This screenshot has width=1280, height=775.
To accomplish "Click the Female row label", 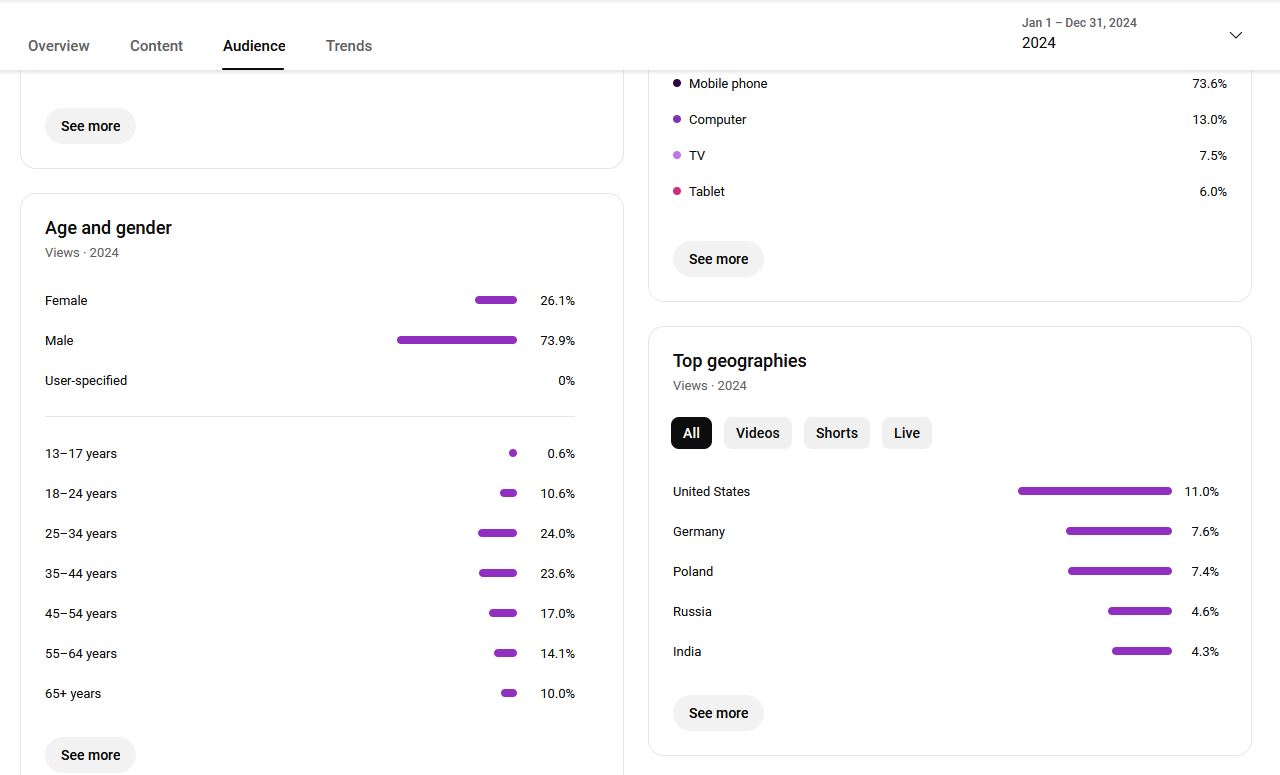I will coord(66,301).
